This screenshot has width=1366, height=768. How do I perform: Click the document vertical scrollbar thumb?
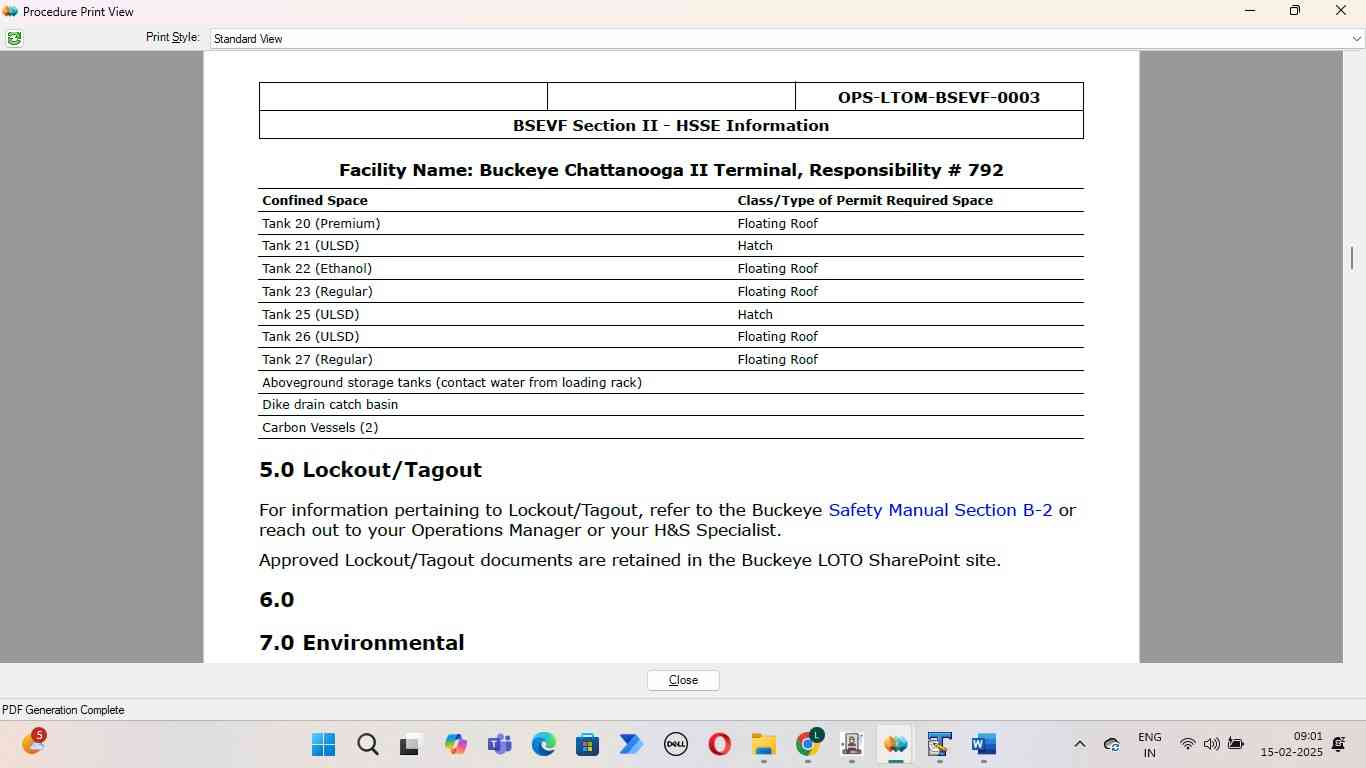(x=1352, y=258)
